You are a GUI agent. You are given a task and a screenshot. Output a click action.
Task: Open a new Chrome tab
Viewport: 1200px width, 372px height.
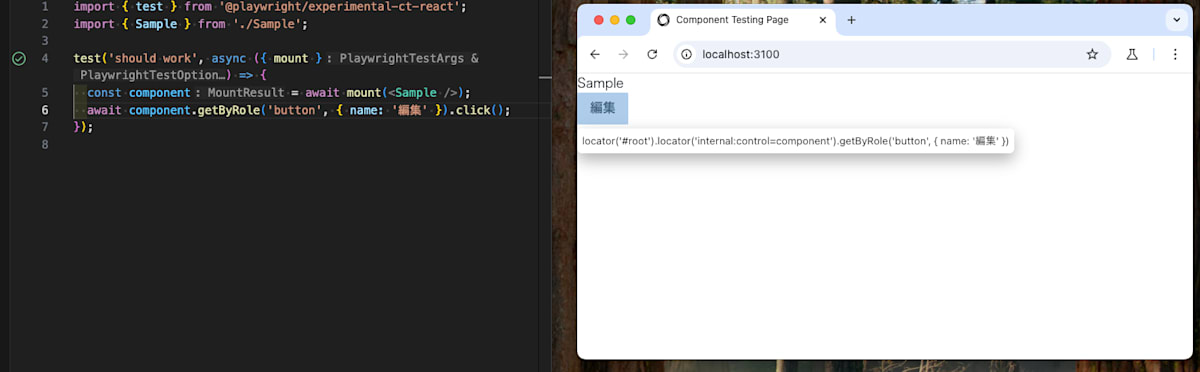point(851,20)
